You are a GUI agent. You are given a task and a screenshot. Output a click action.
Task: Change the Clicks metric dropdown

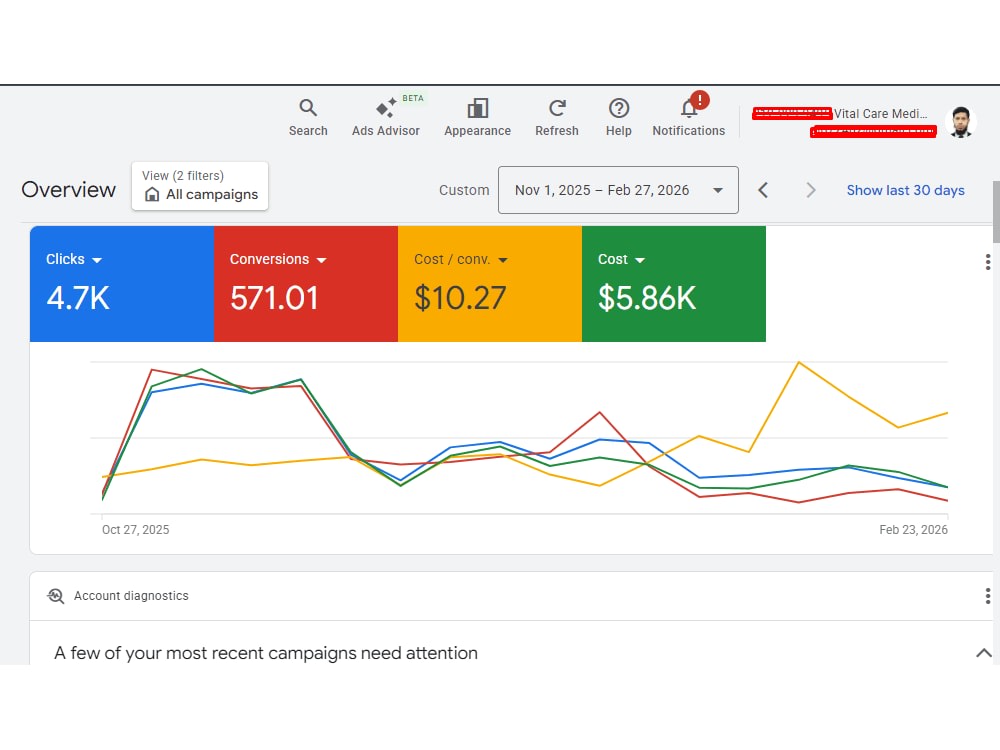73,260
